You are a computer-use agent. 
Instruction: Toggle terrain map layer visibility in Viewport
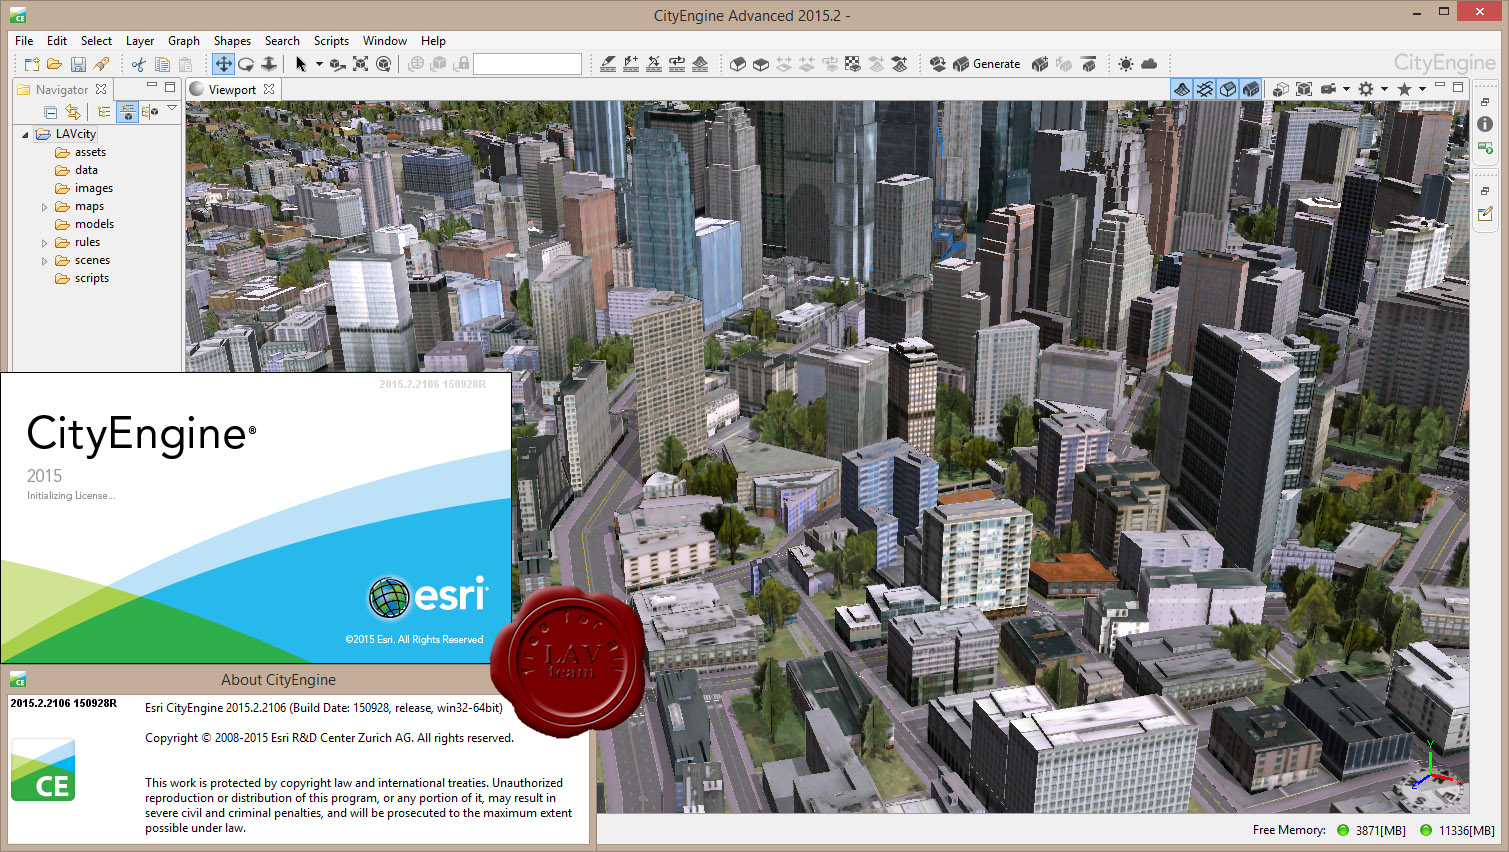pyautogui.click(x=1182, y=90)
